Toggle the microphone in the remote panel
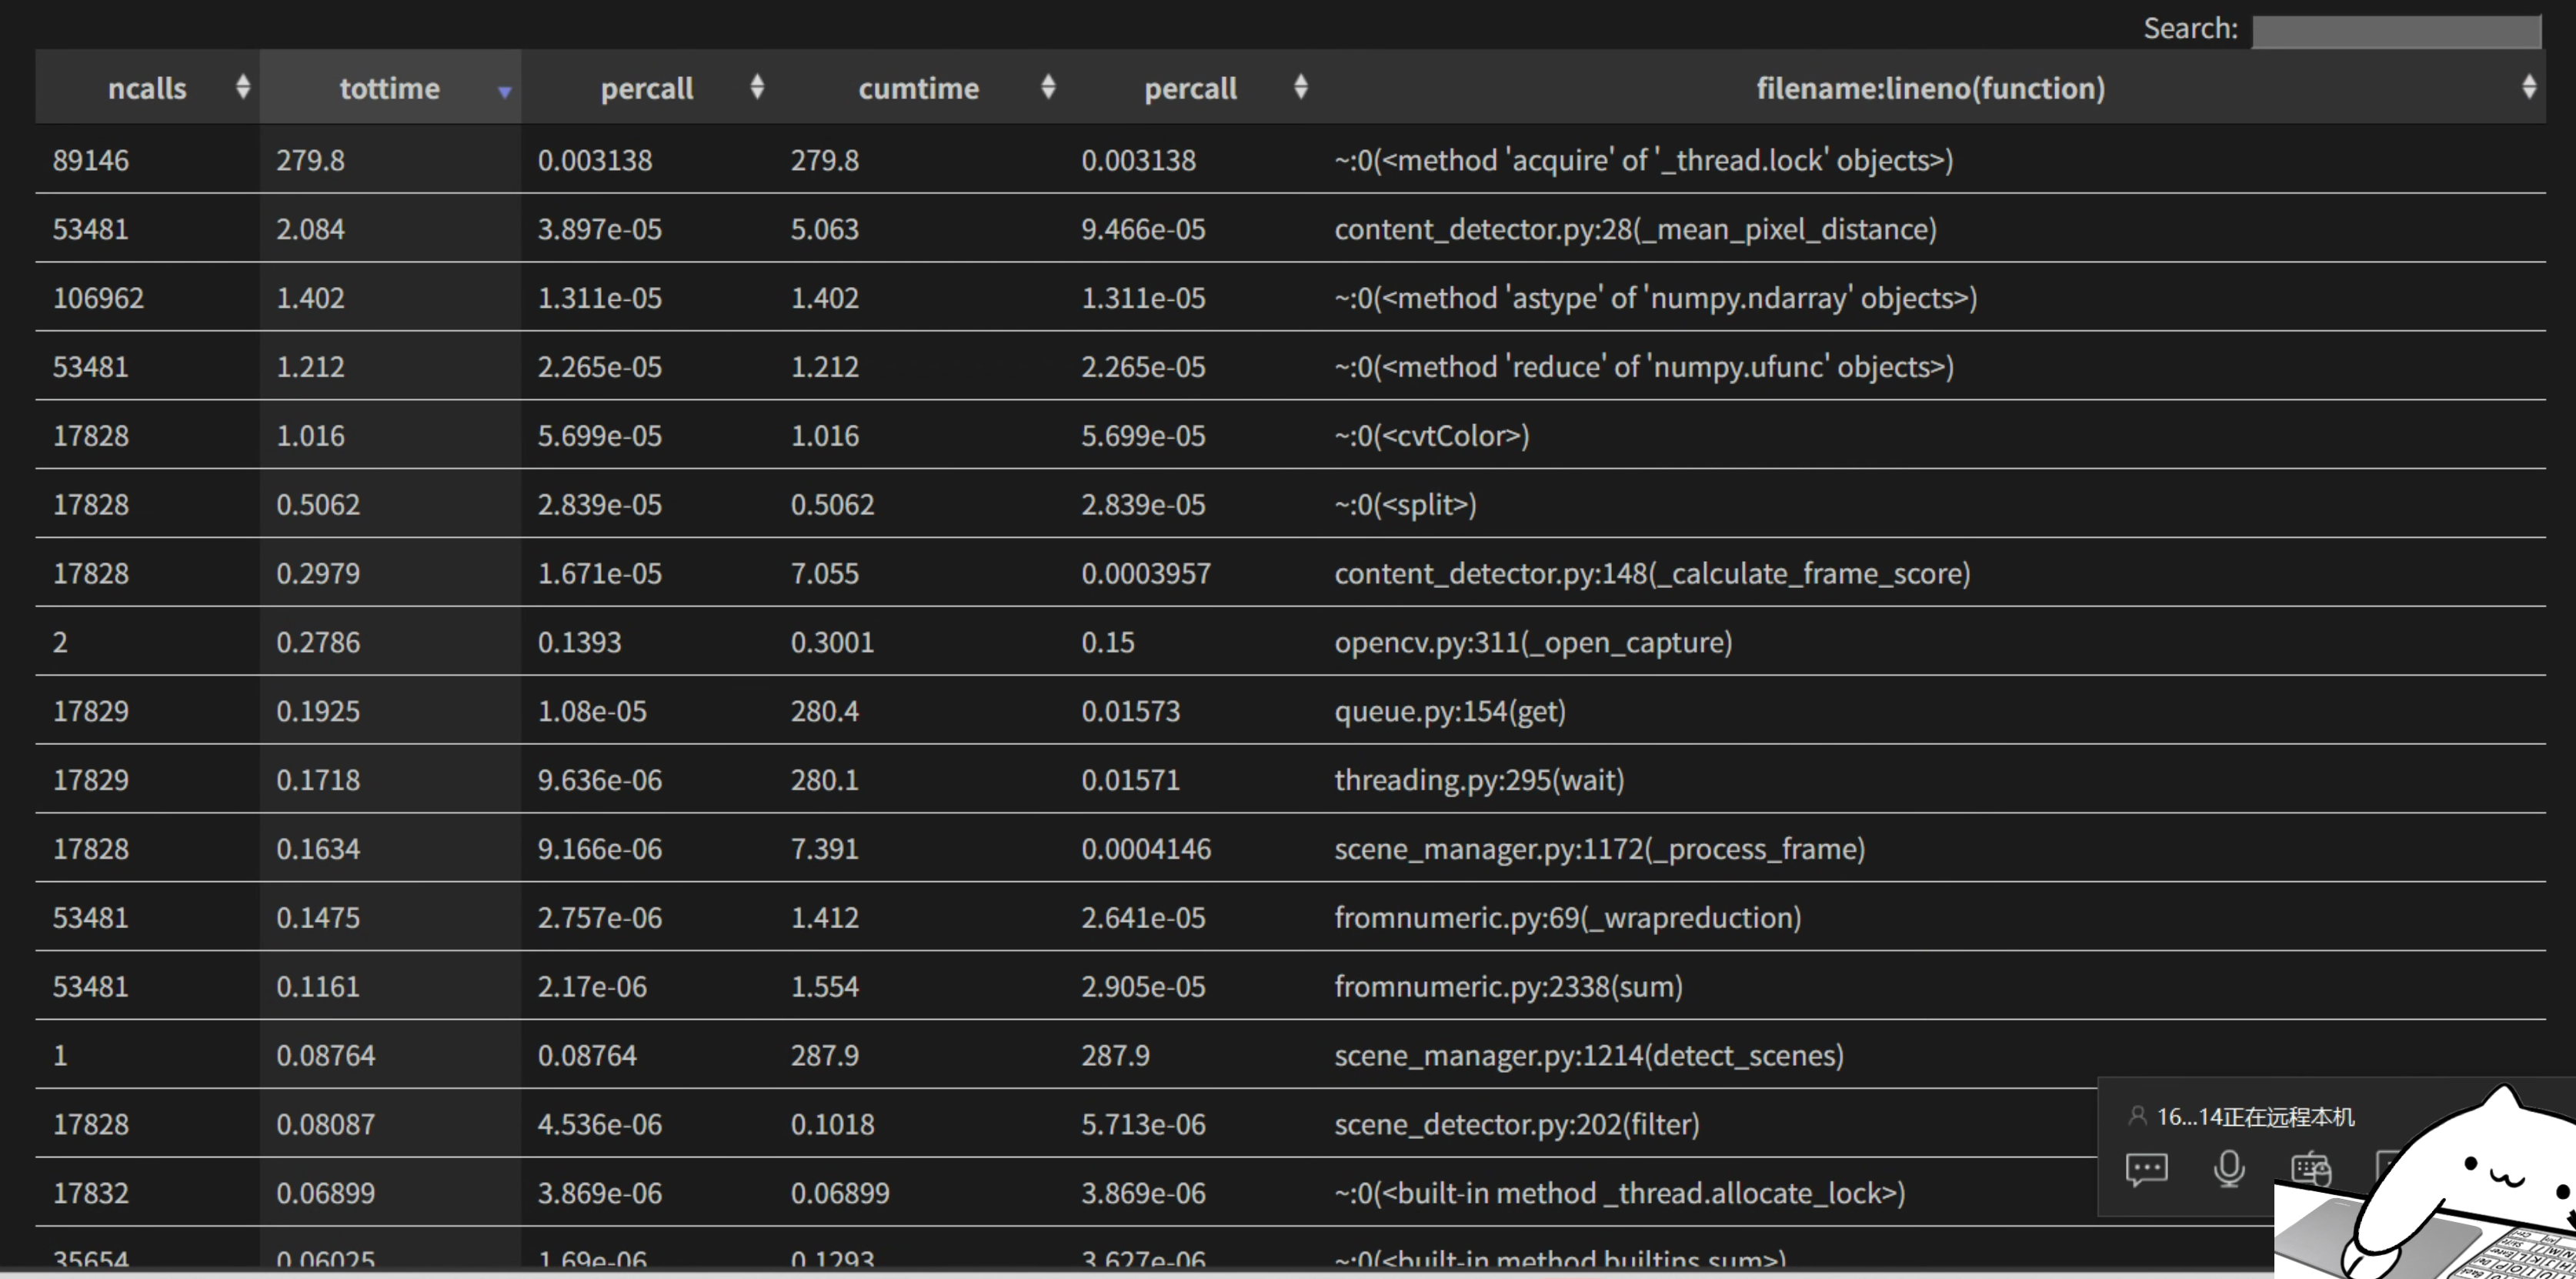2576x1279 pixels. [2229, 1168]
